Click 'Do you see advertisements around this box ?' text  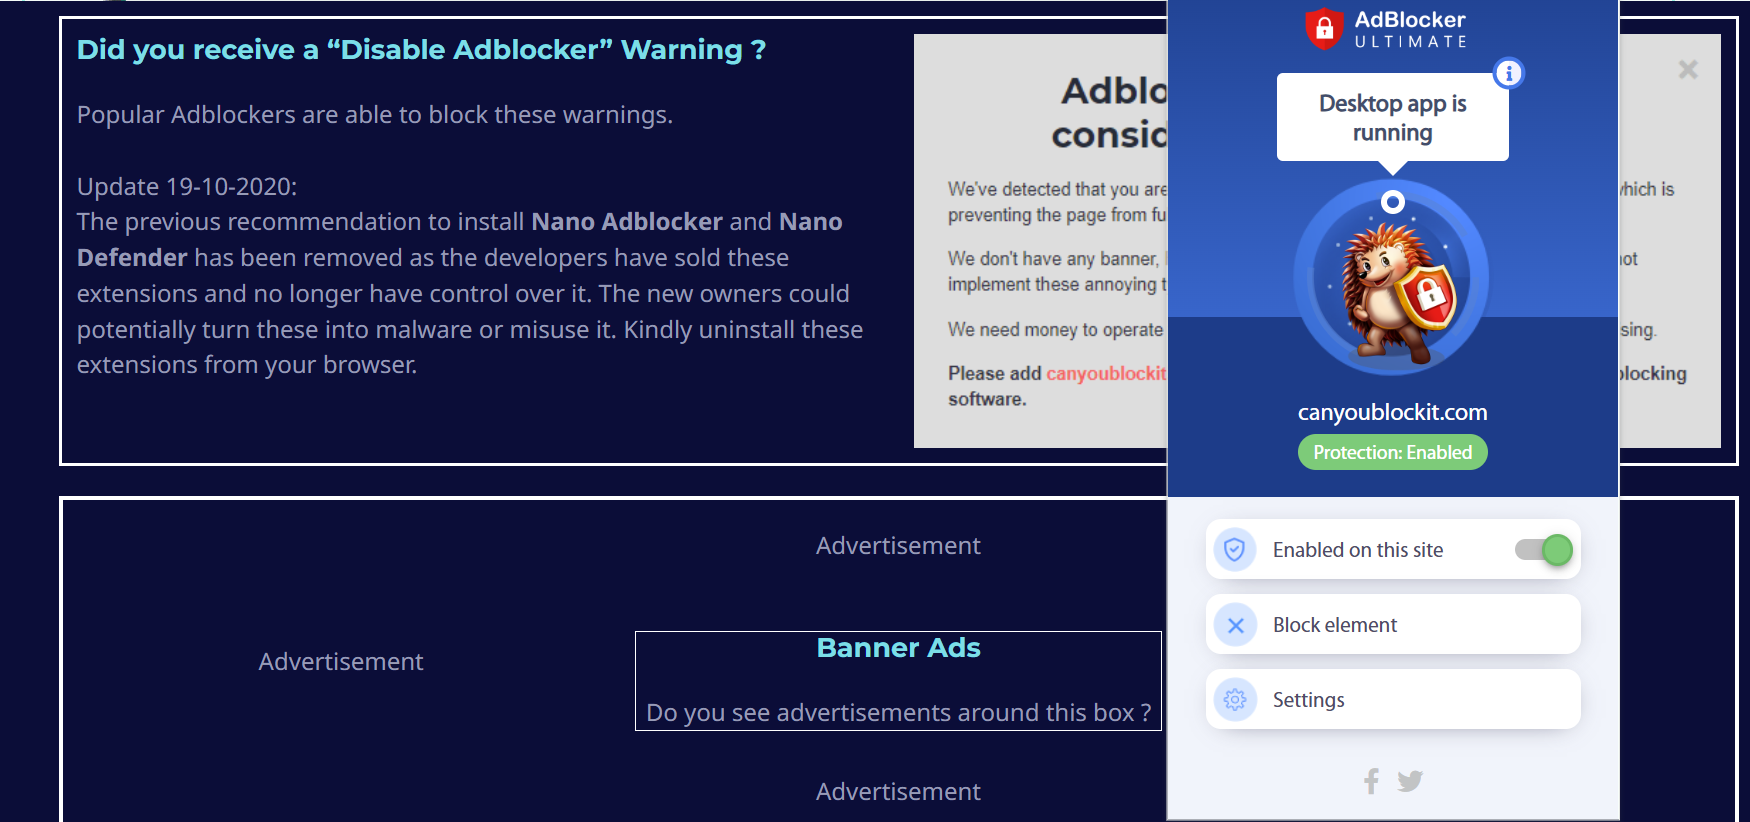(898, 712)
